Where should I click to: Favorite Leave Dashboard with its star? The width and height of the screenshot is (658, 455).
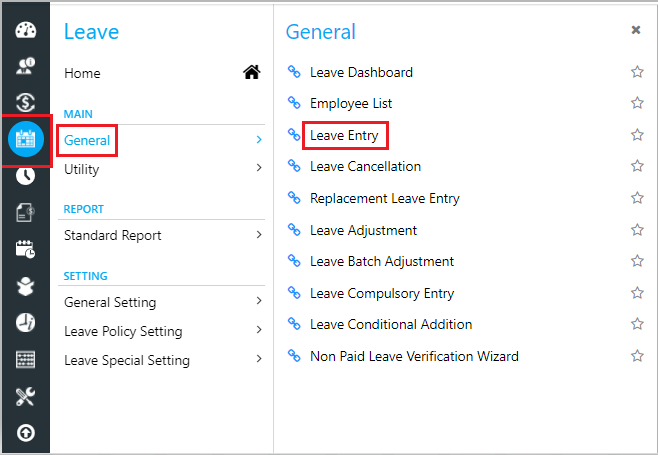(x=637, y=72)
